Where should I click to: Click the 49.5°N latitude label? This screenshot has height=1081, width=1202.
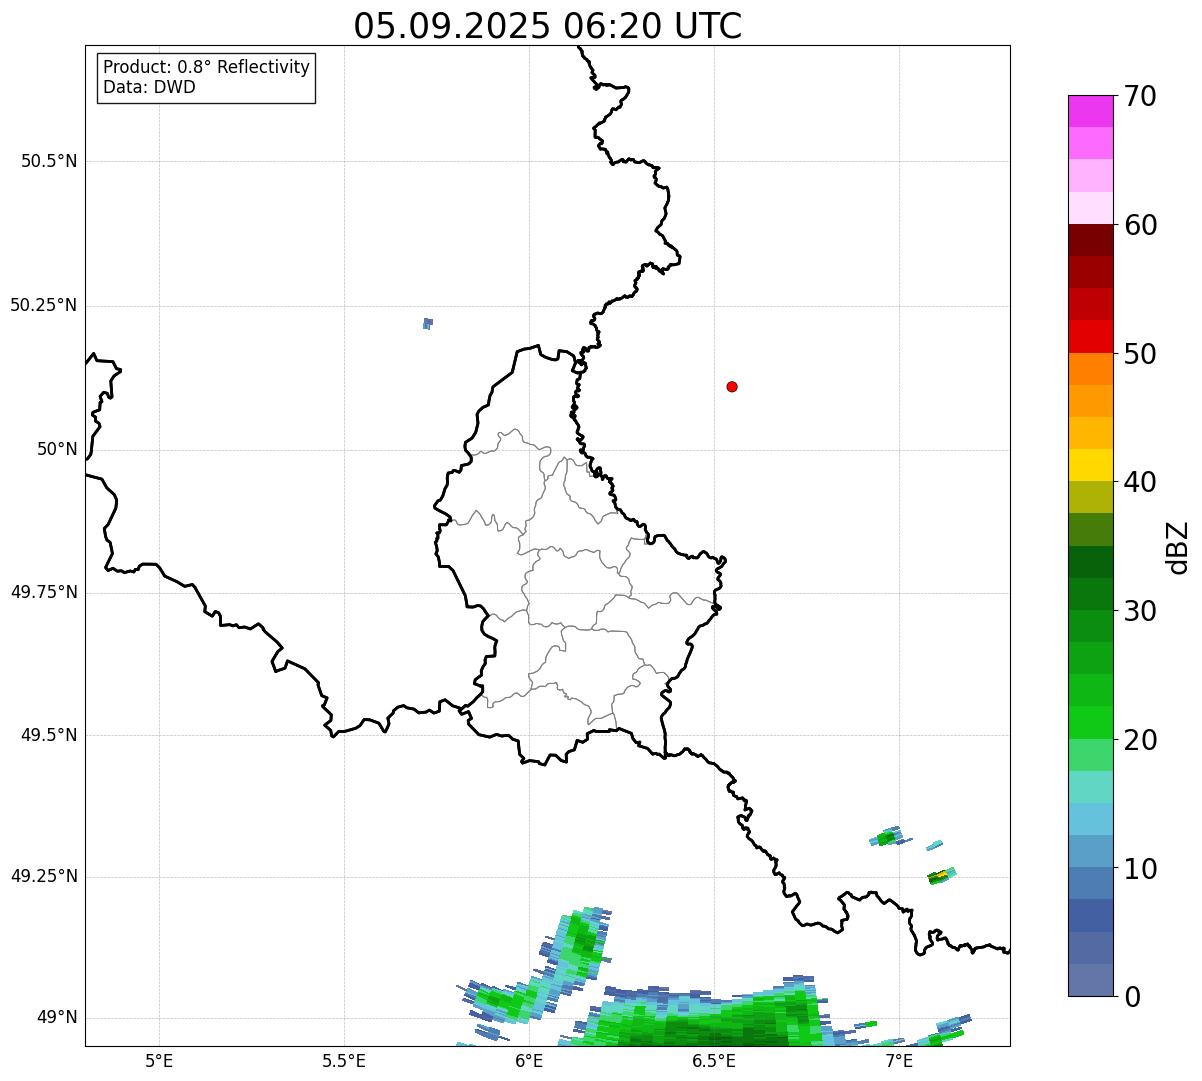click(49, 735)
